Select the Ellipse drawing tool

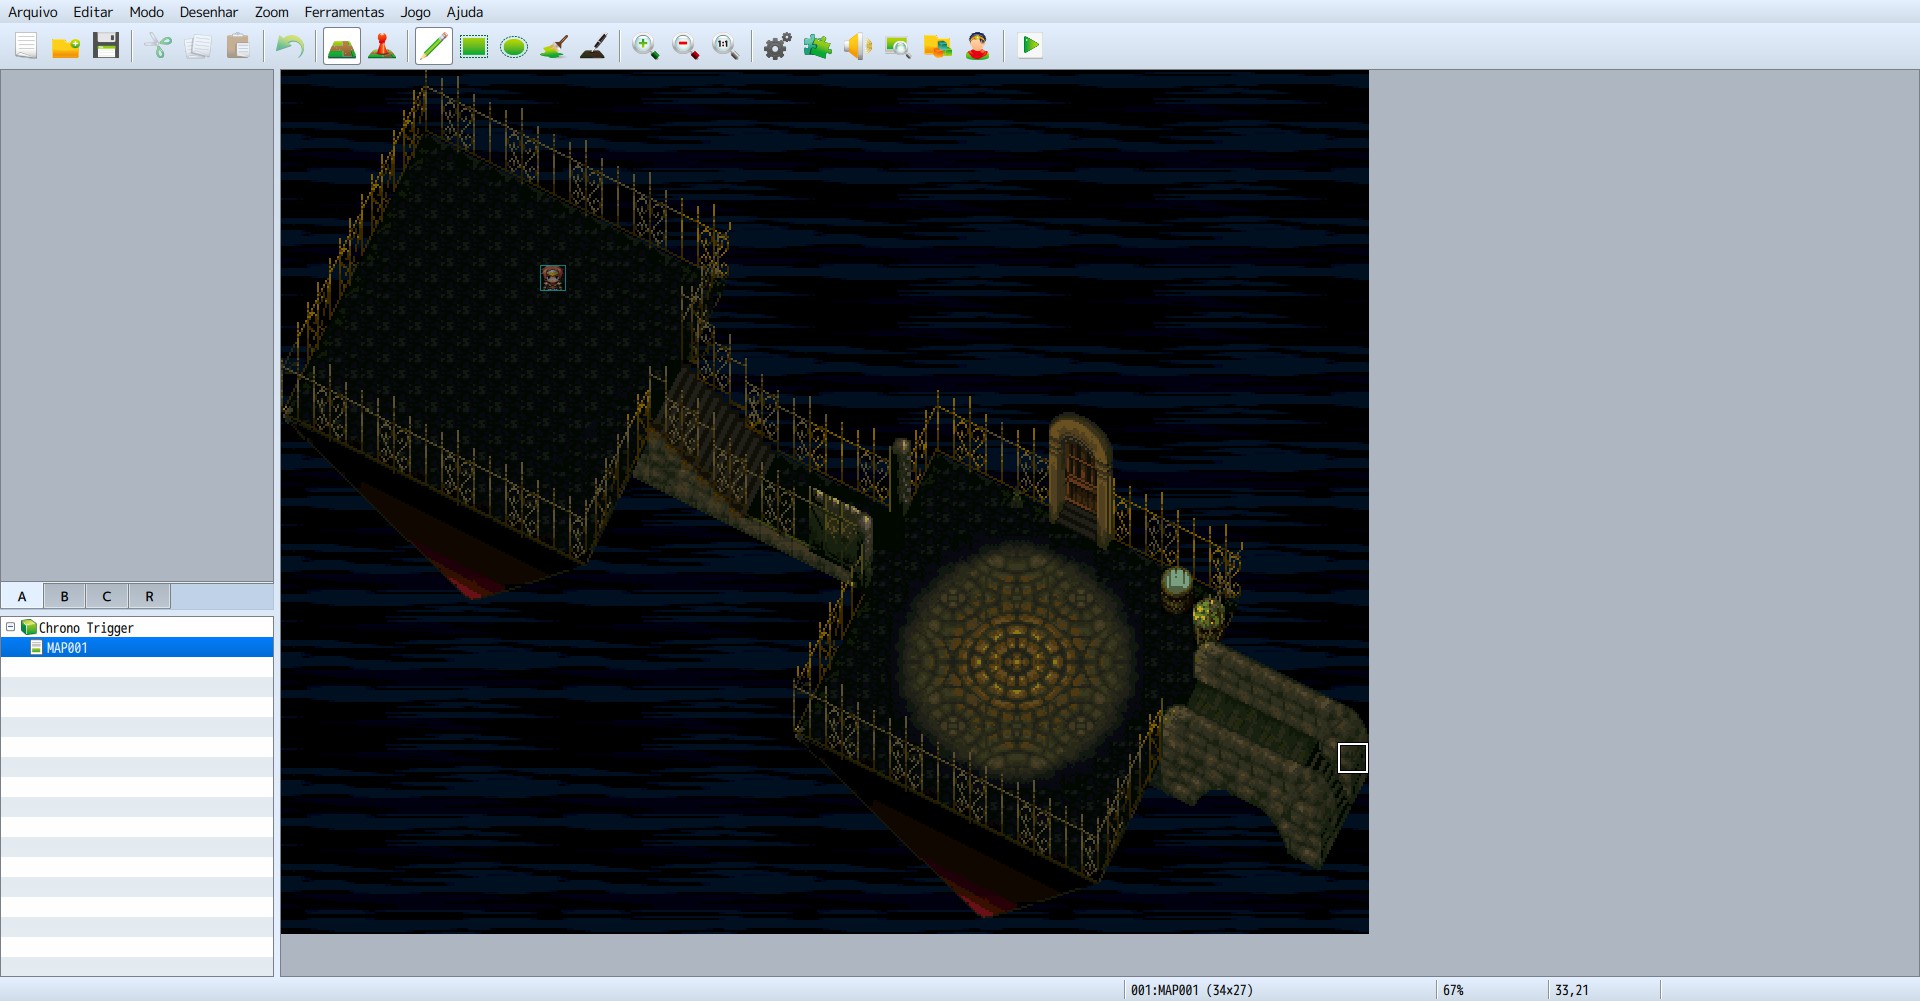coord(514,46)
